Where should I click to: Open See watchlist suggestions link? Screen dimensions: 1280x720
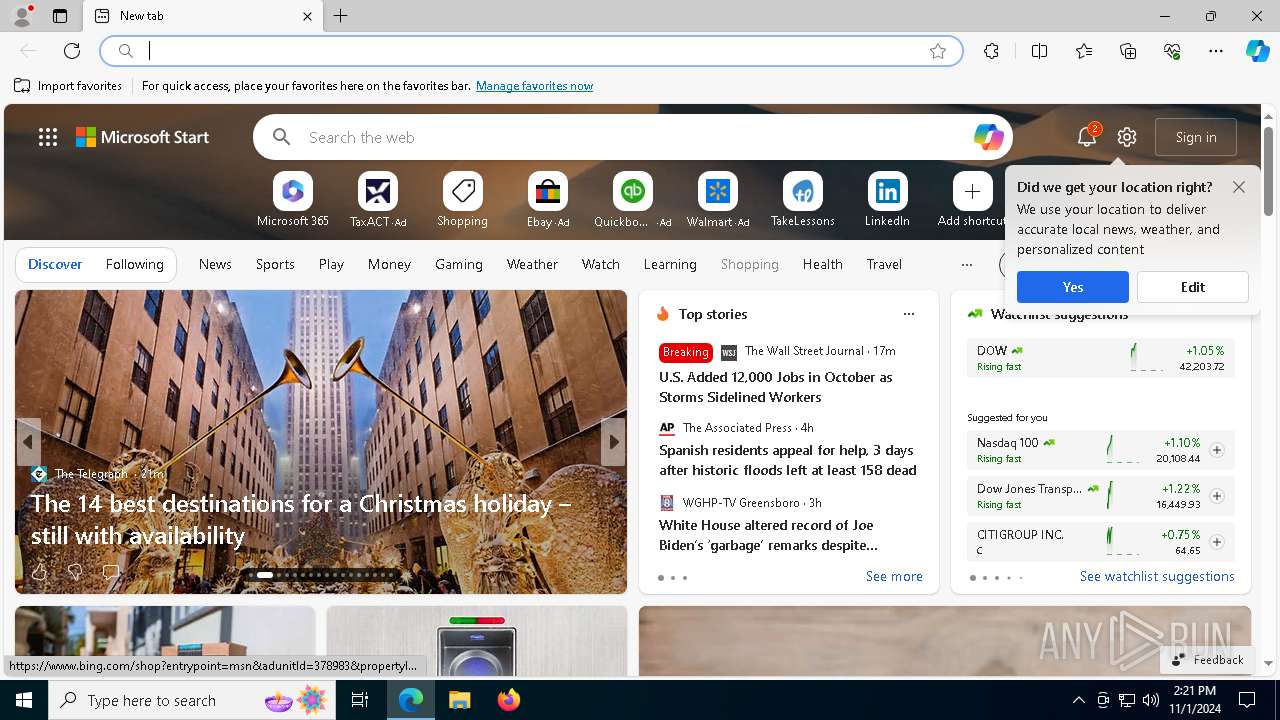[x=1157, y=577]
